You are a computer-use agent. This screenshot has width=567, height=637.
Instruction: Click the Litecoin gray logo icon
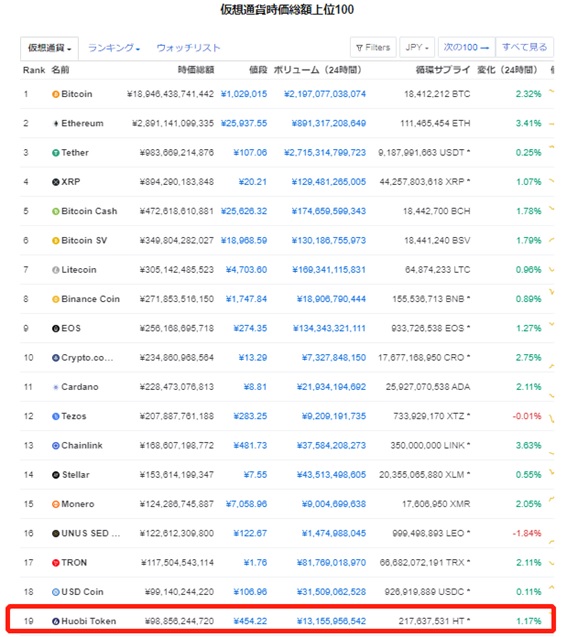56,270
